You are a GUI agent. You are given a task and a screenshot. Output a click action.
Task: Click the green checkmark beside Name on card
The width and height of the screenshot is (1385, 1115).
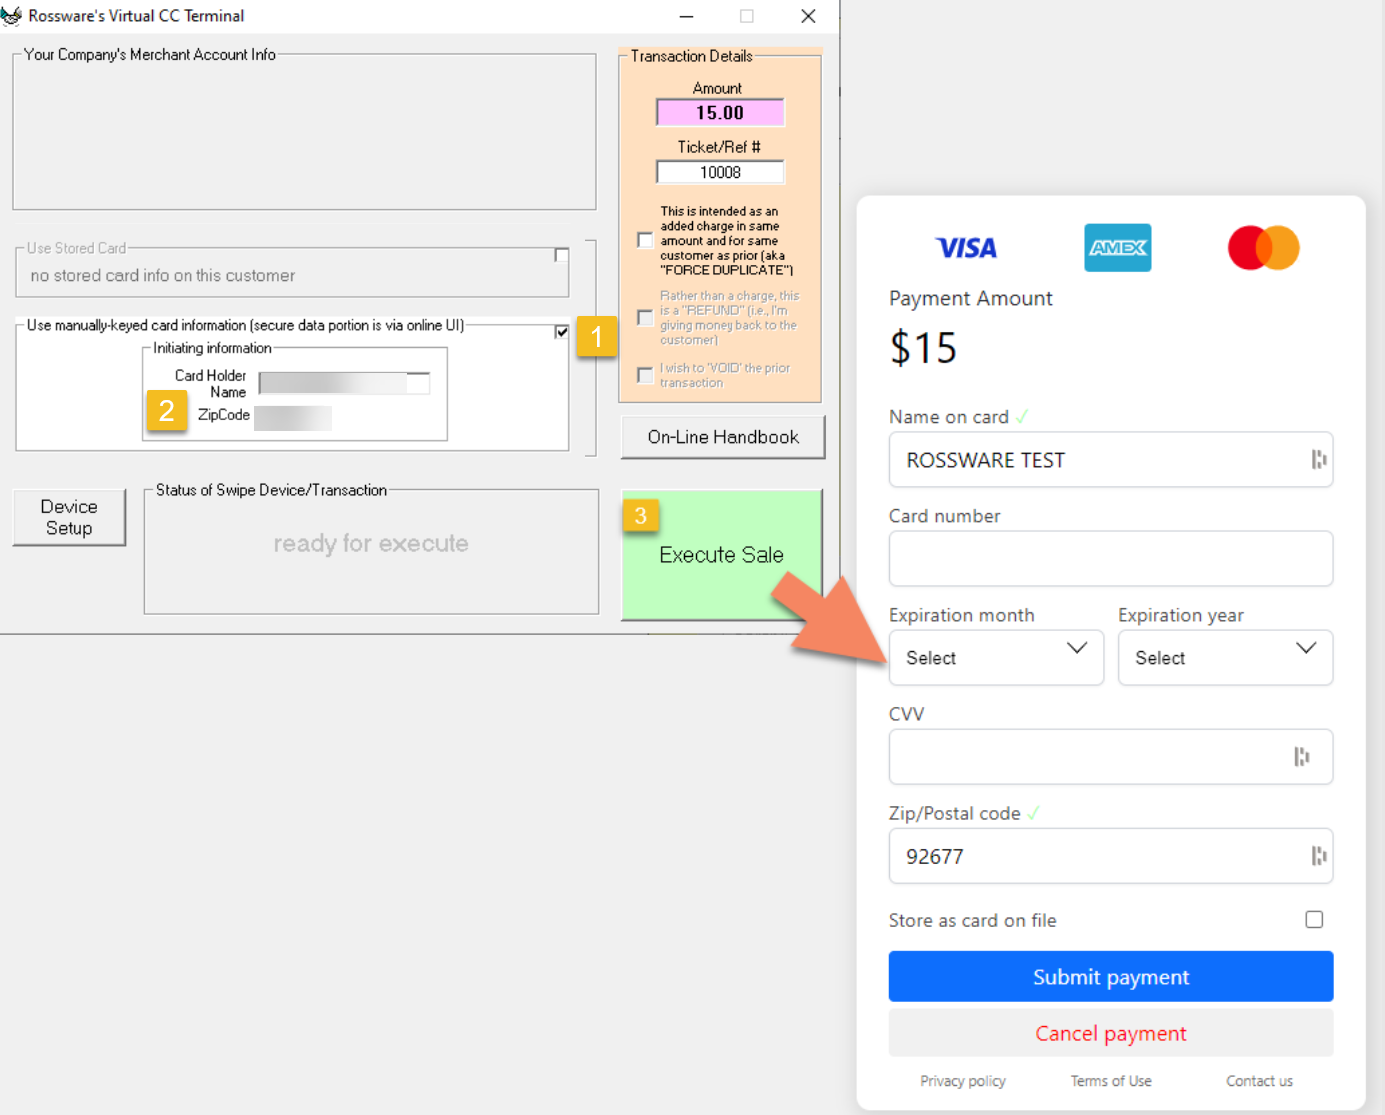coord(1021,415)
